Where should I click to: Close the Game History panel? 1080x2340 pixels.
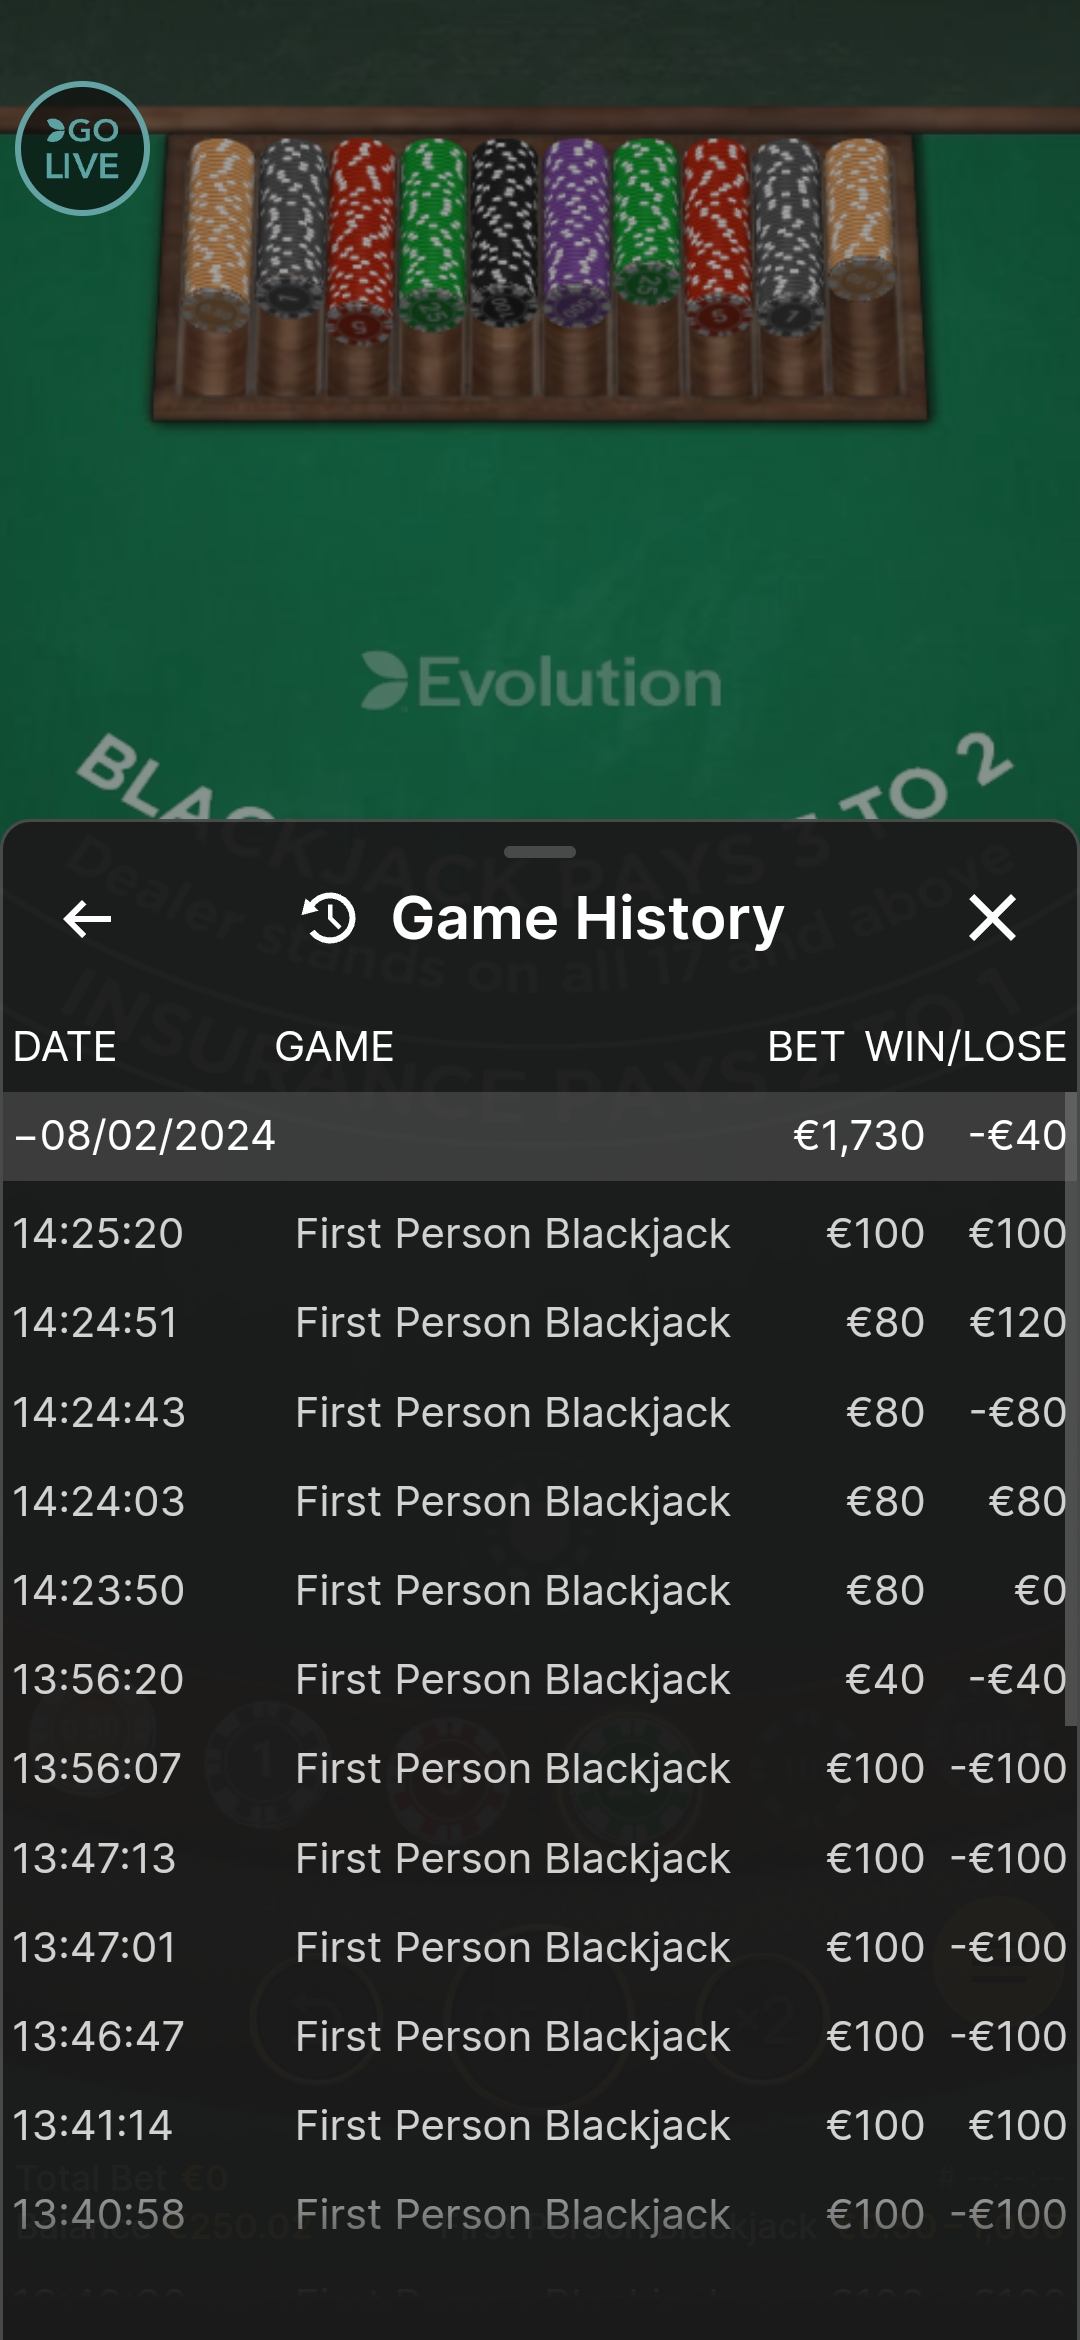992,918
